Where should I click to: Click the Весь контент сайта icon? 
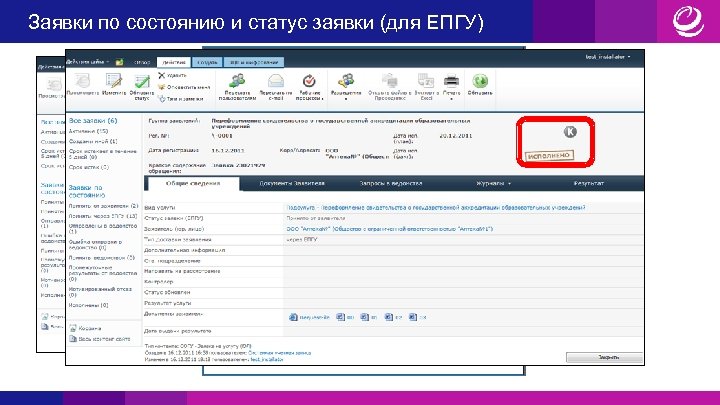click(x=73, y=339)
